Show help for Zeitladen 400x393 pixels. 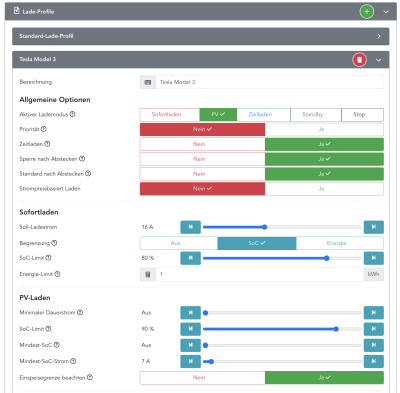coord(47,144)
